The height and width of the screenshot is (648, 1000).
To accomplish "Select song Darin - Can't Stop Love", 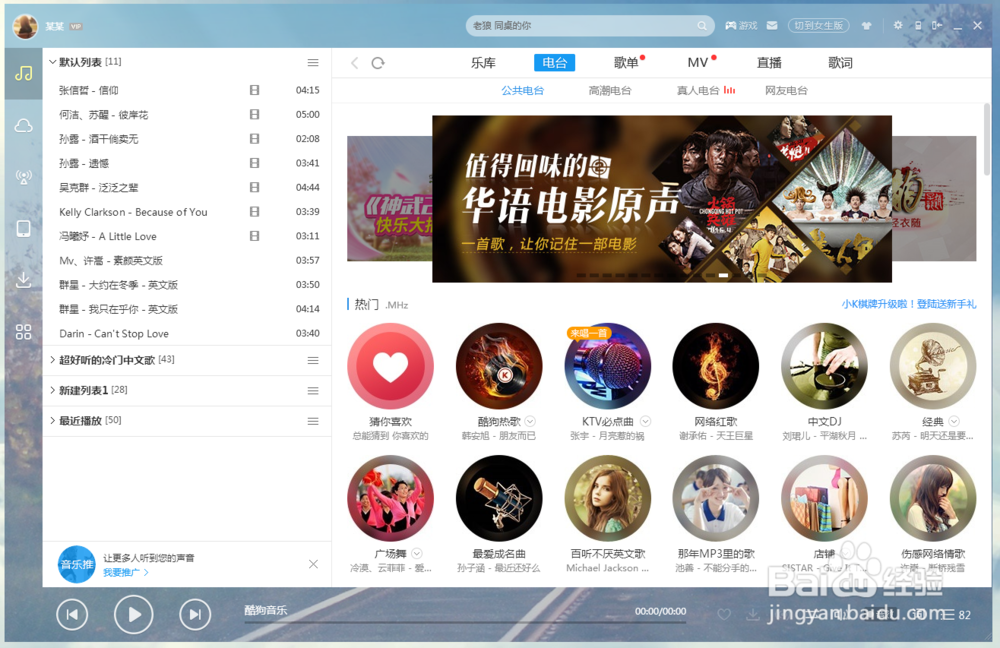I will point(187,334).
